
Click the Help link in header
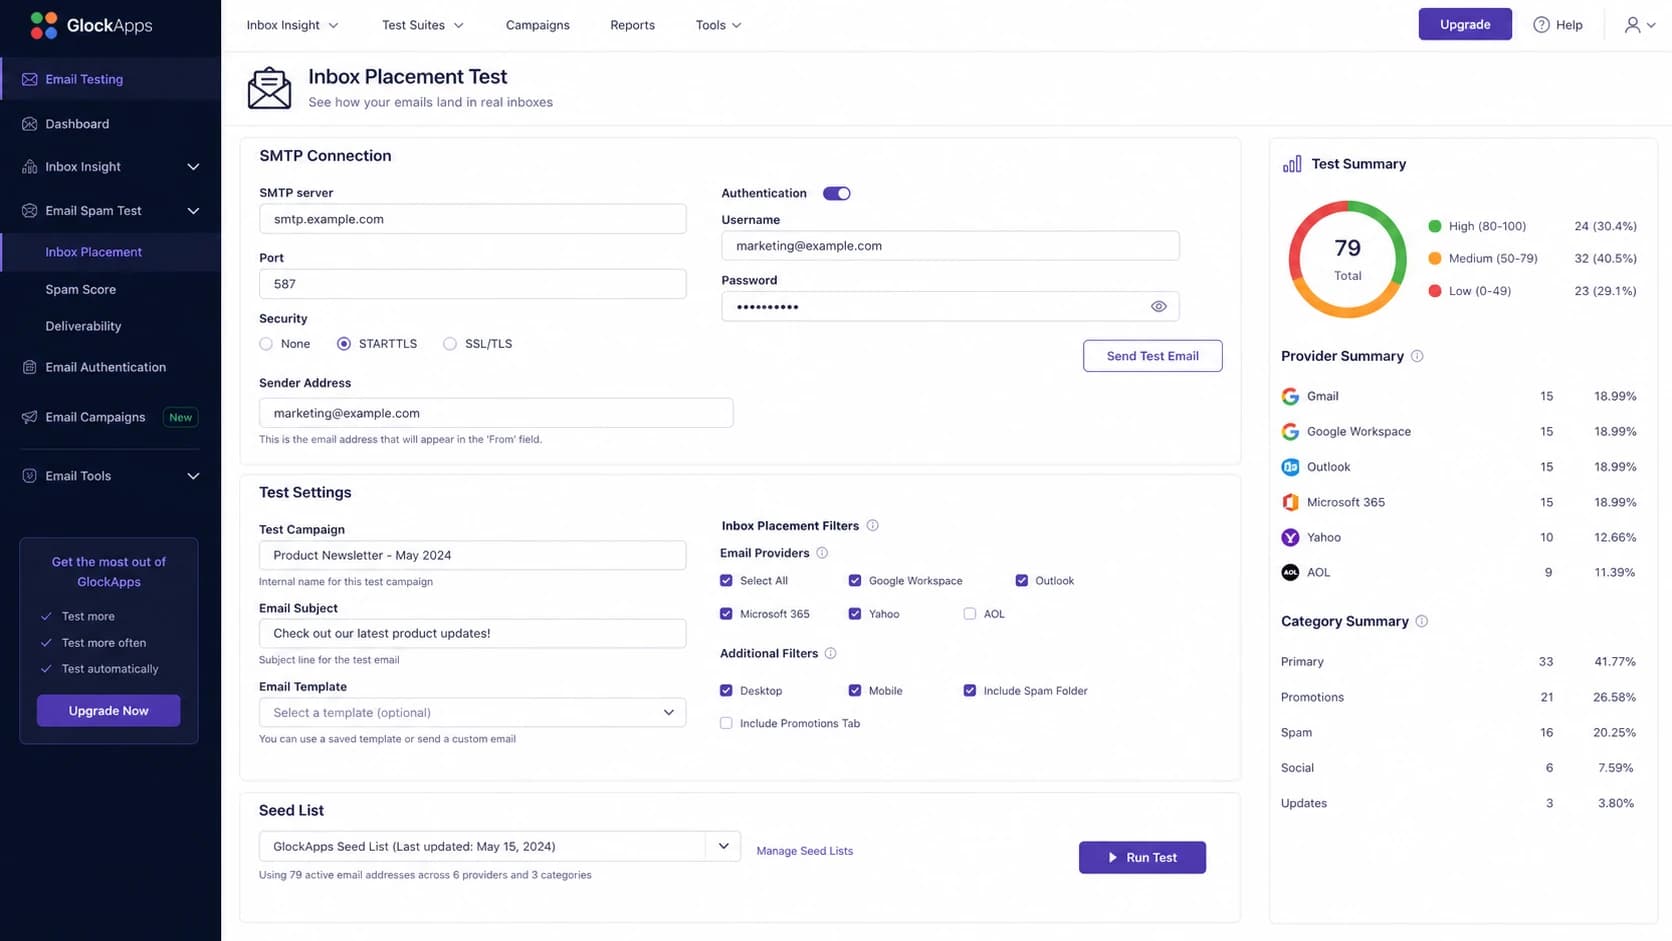tap(1558, 25)
